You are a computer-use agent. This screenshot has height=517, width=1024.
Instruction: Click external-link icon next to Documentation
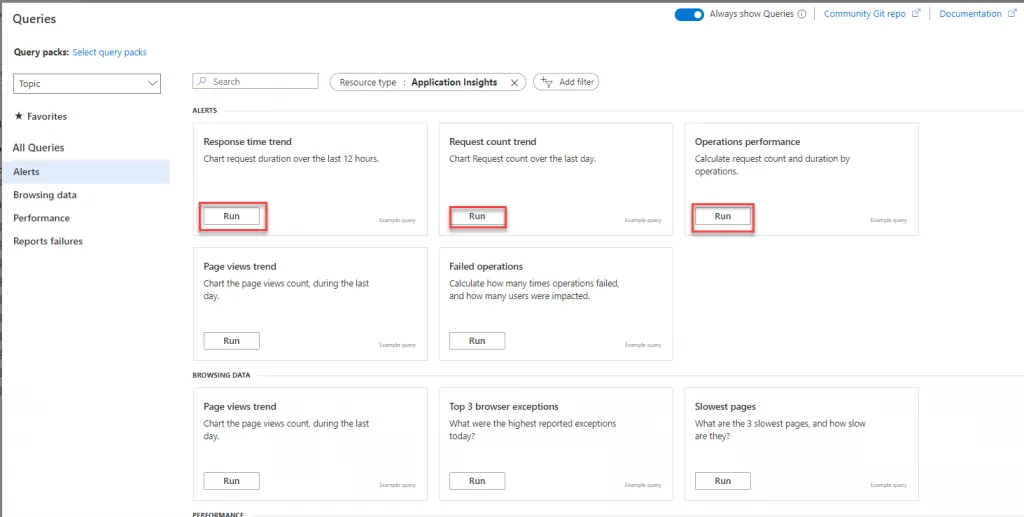click(x=1012, y=14)
